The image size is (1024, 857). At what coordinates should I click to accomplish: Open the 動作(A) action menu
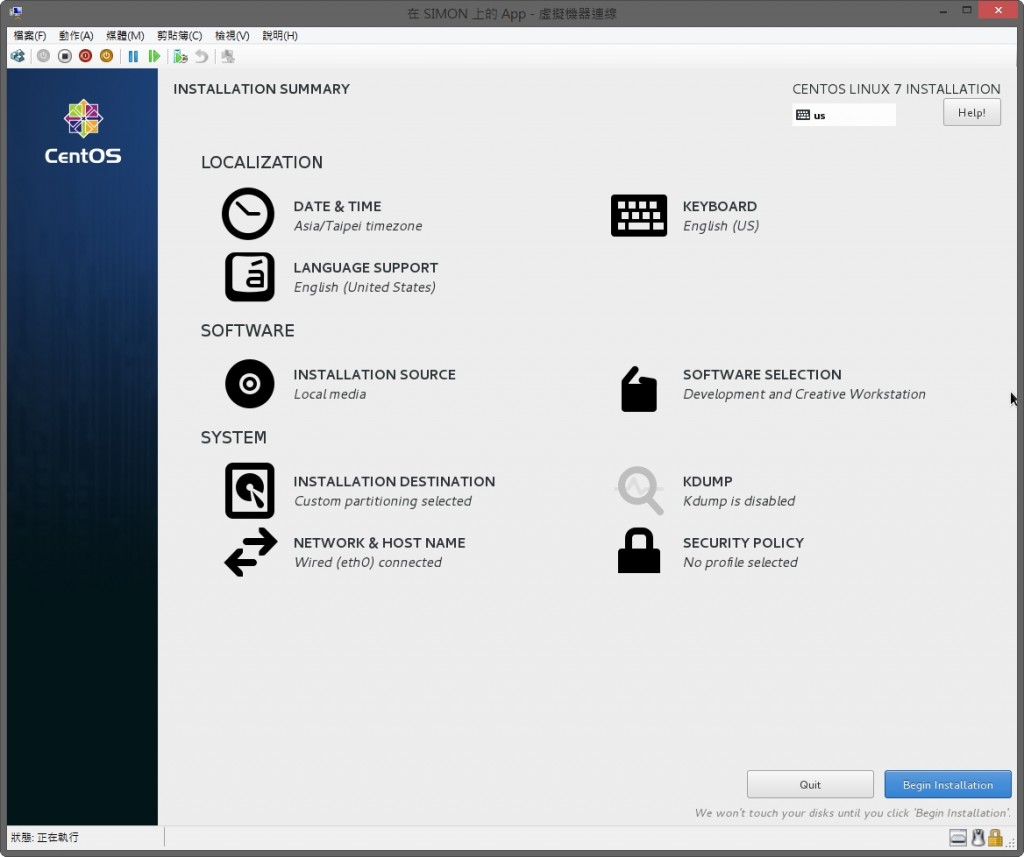tap(76, 35)
